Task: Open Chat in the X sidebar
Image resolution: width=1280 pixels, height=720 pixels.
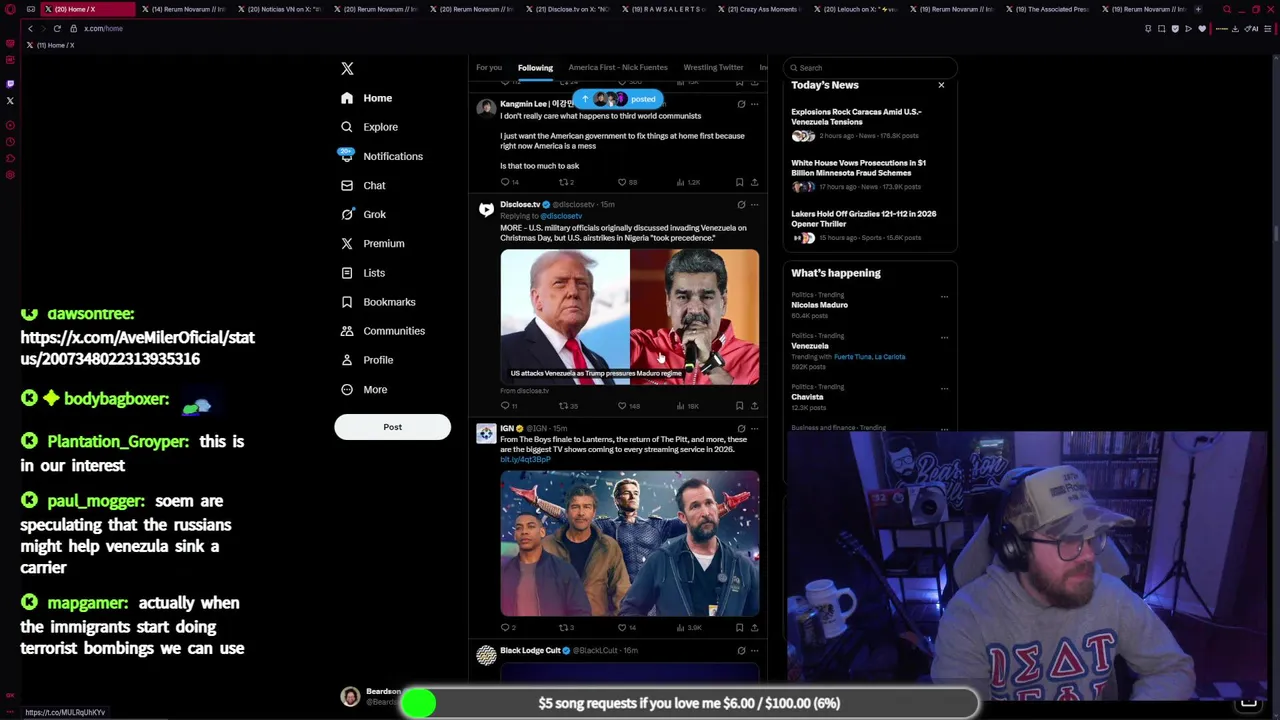Action: [363, 185]
